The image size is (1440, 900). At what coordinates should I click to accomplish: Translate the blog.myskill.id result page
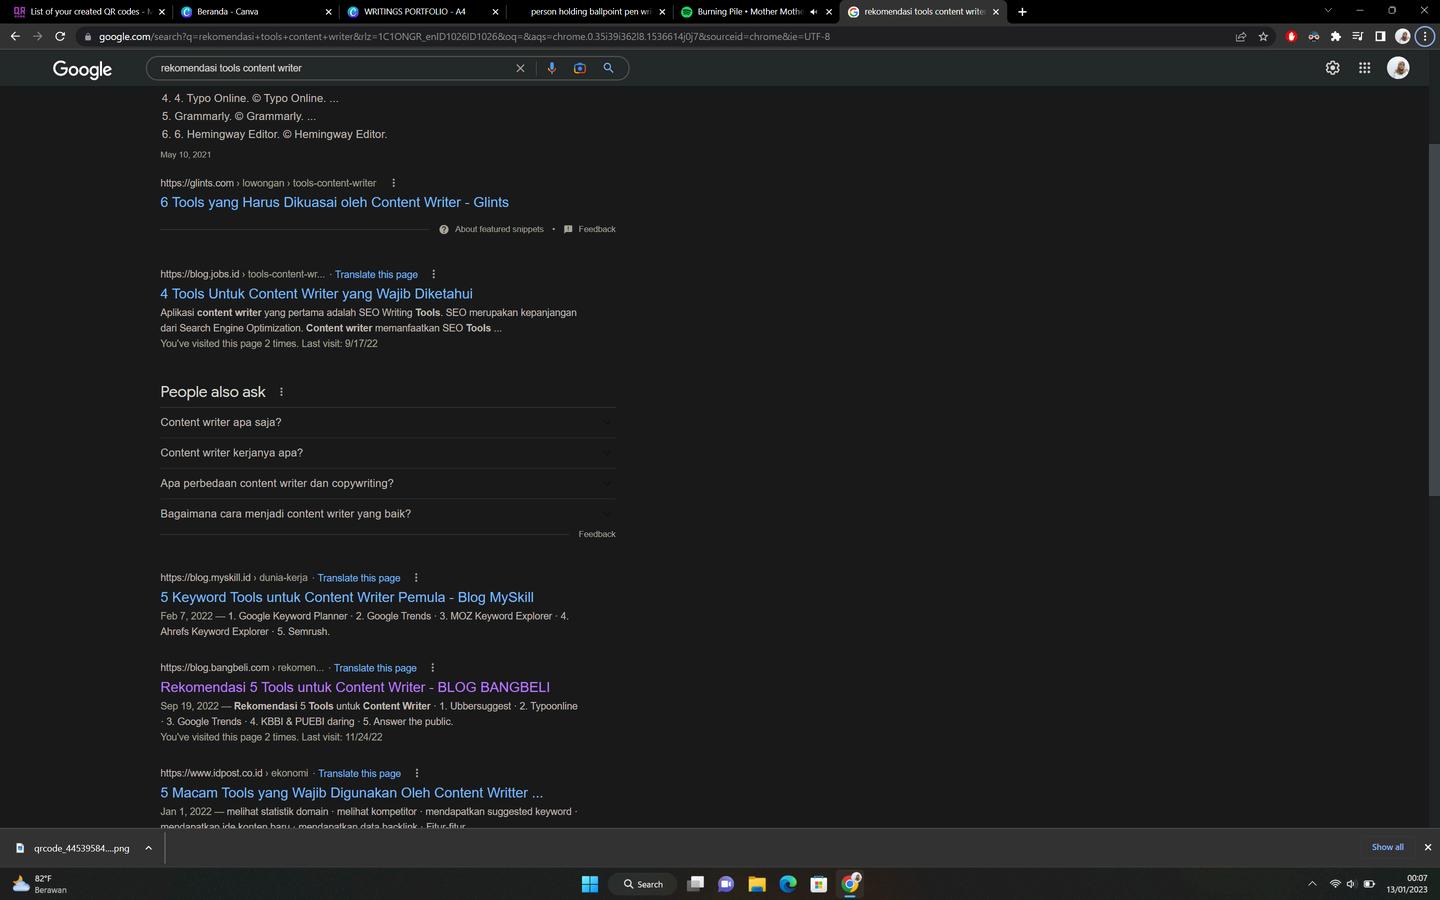pyautogui.click(x=359, y=578)
